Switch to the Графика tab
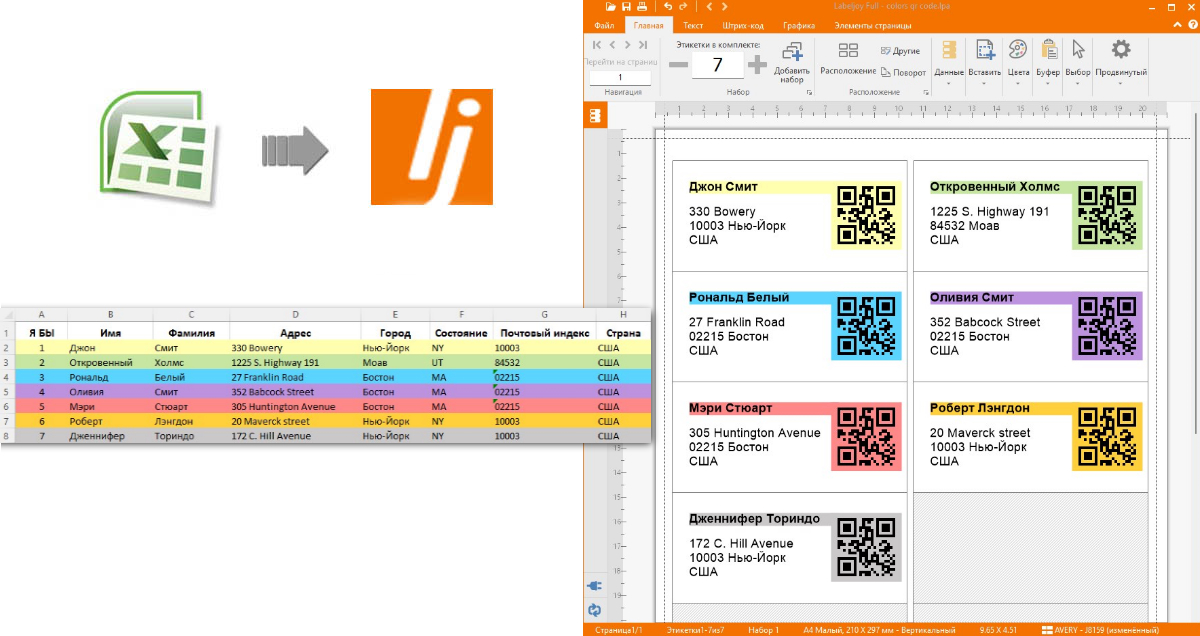The height and width of the screenshot is (636, 1200). pos(799,25)
